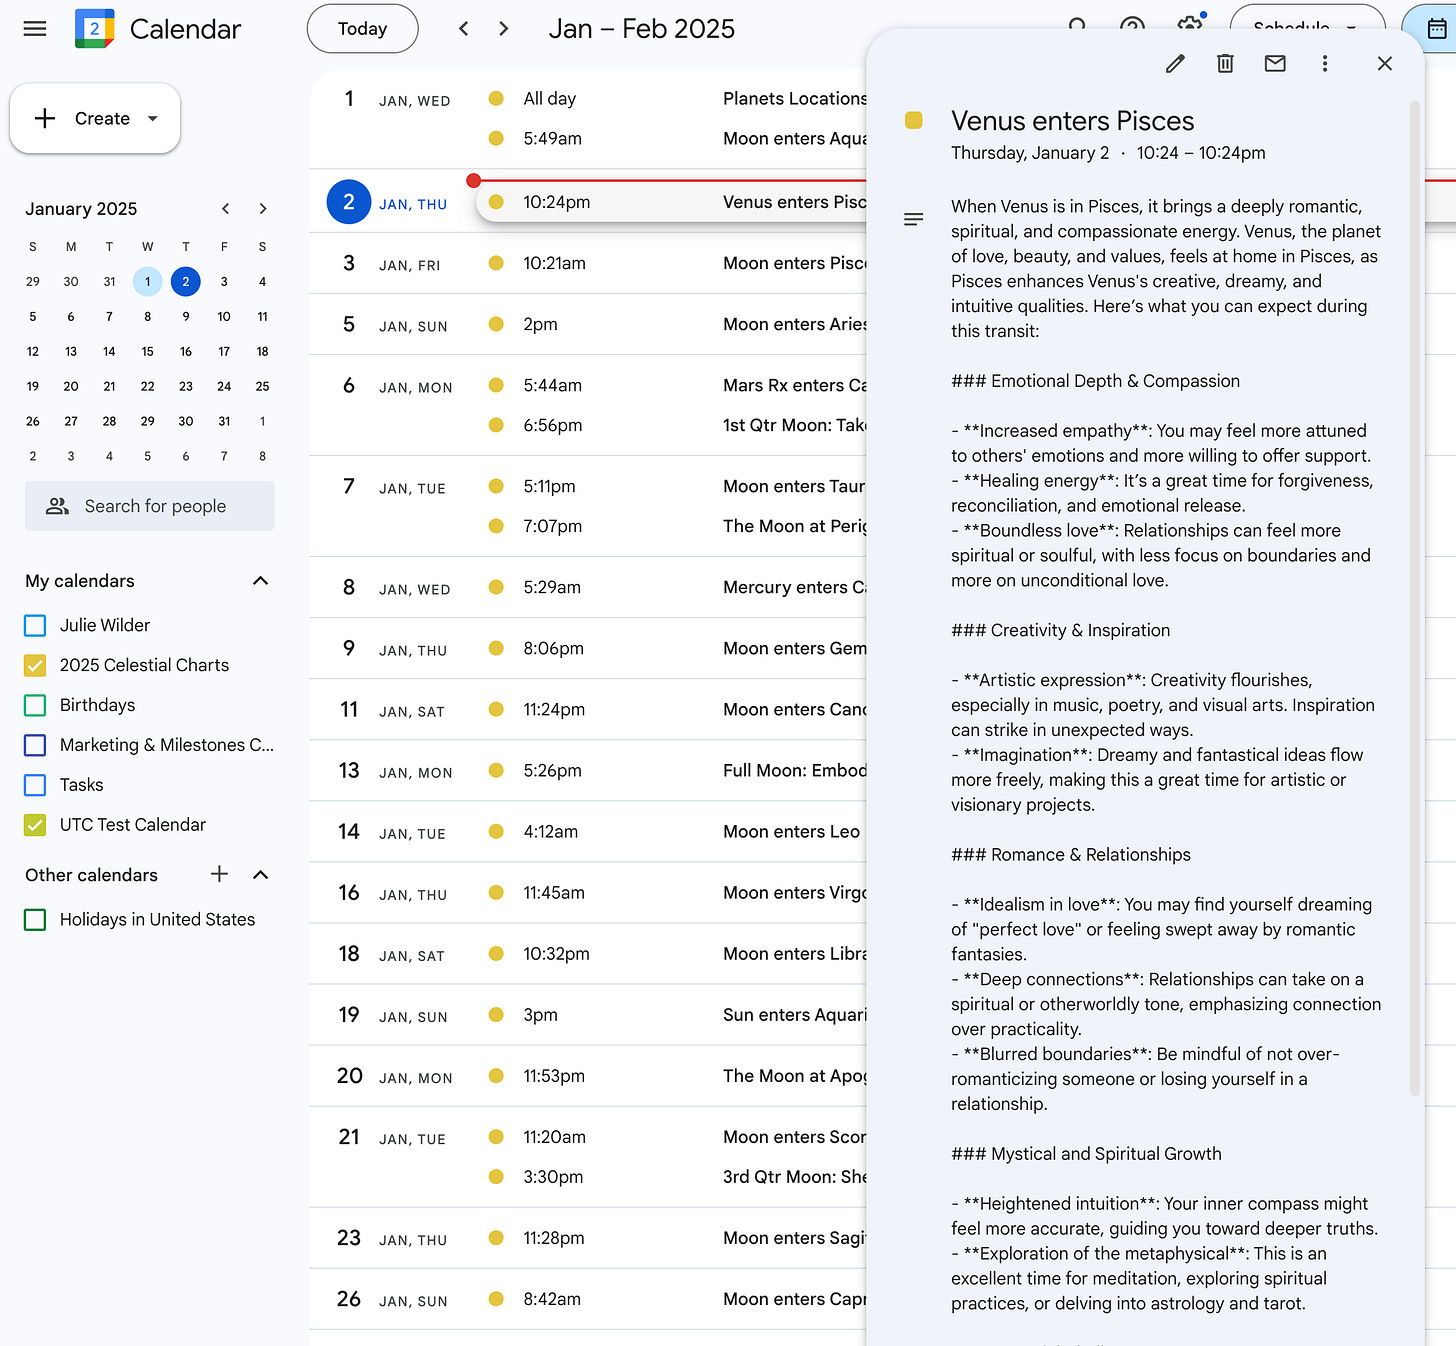This screenshot has height=1346, width=1456.
Task: Click the JAN, THU date 2 header
Action: pyautogui.click(x=388, y=203)
